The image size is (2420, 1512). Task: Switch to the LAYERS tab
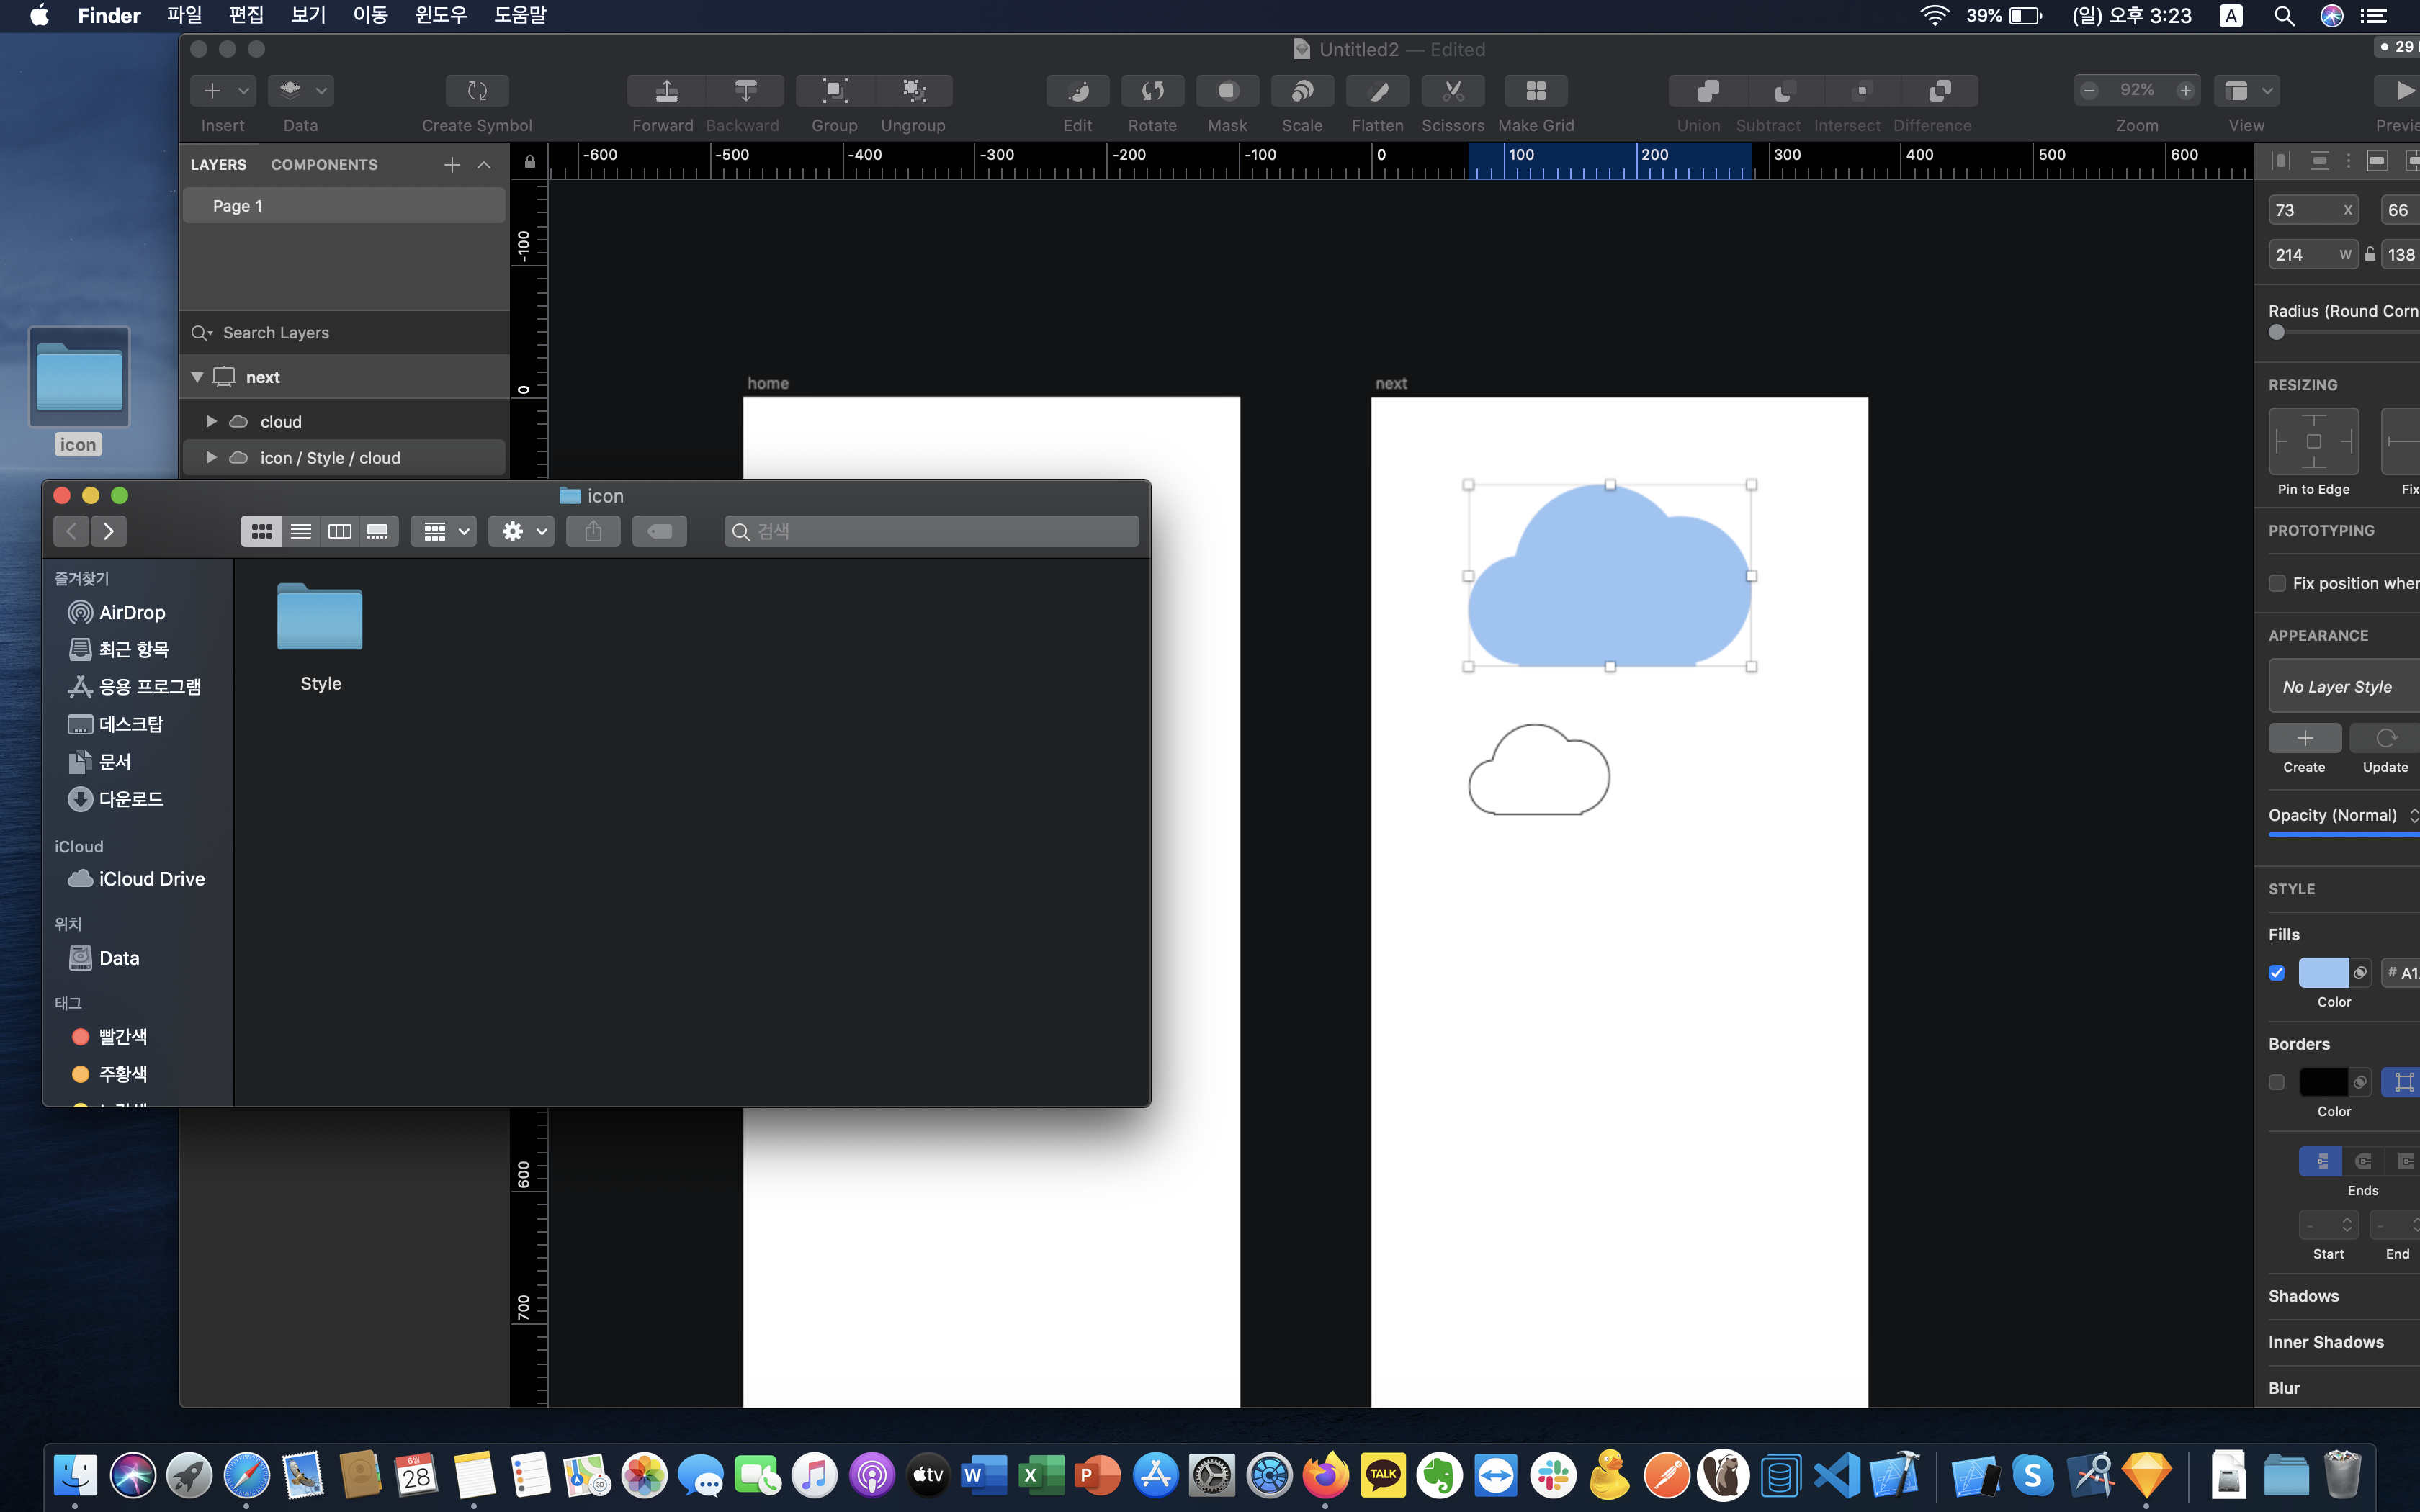(x=218, y=165)
